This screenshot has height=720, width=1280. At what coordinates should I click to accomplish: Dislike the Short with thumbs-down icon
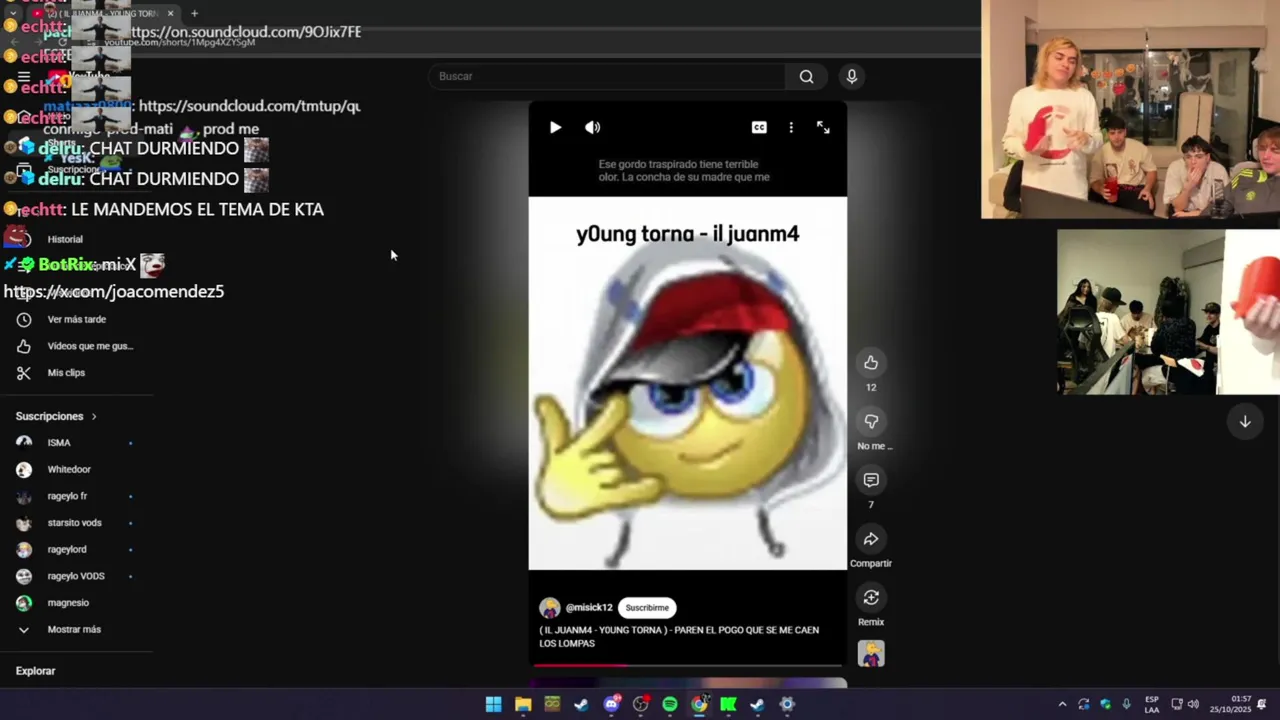871,421
